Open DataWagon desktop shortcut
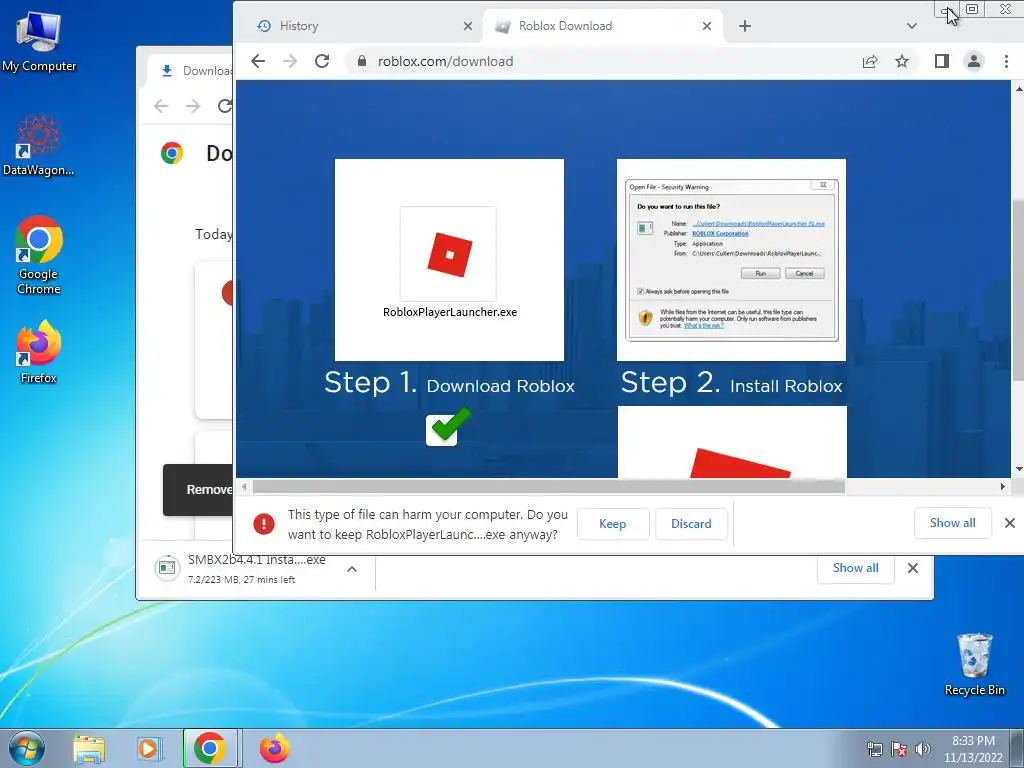The width and height of the screenshot is (1024, 768). (x=39, y=146)
